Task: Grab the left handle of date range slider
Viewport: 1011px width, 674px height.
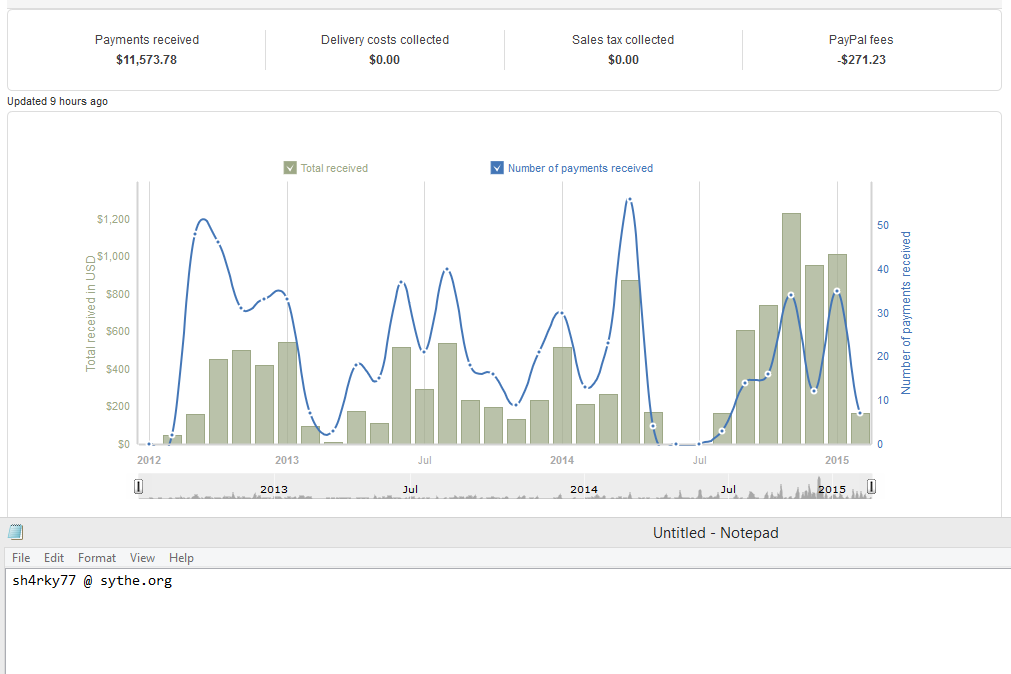Action: coord(139,486)
